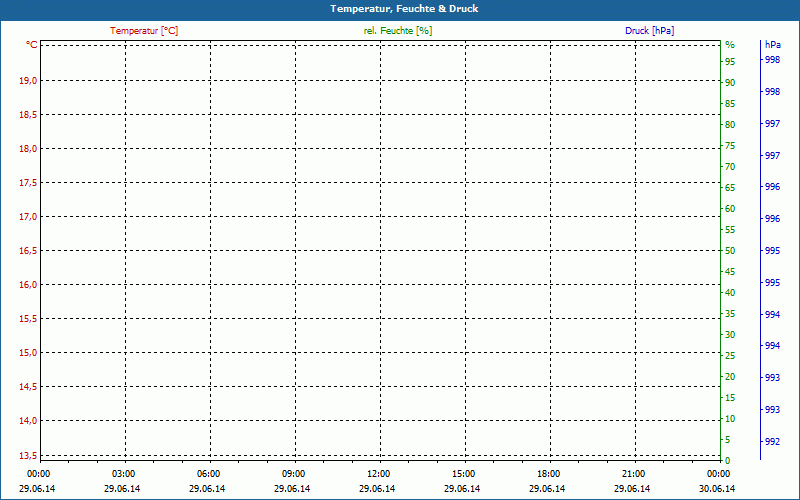The width and height of the screenshot is (800, 500).
Task: Click the 15:00 time axis label
Action: pyautogui.click(x=464, y=474)
